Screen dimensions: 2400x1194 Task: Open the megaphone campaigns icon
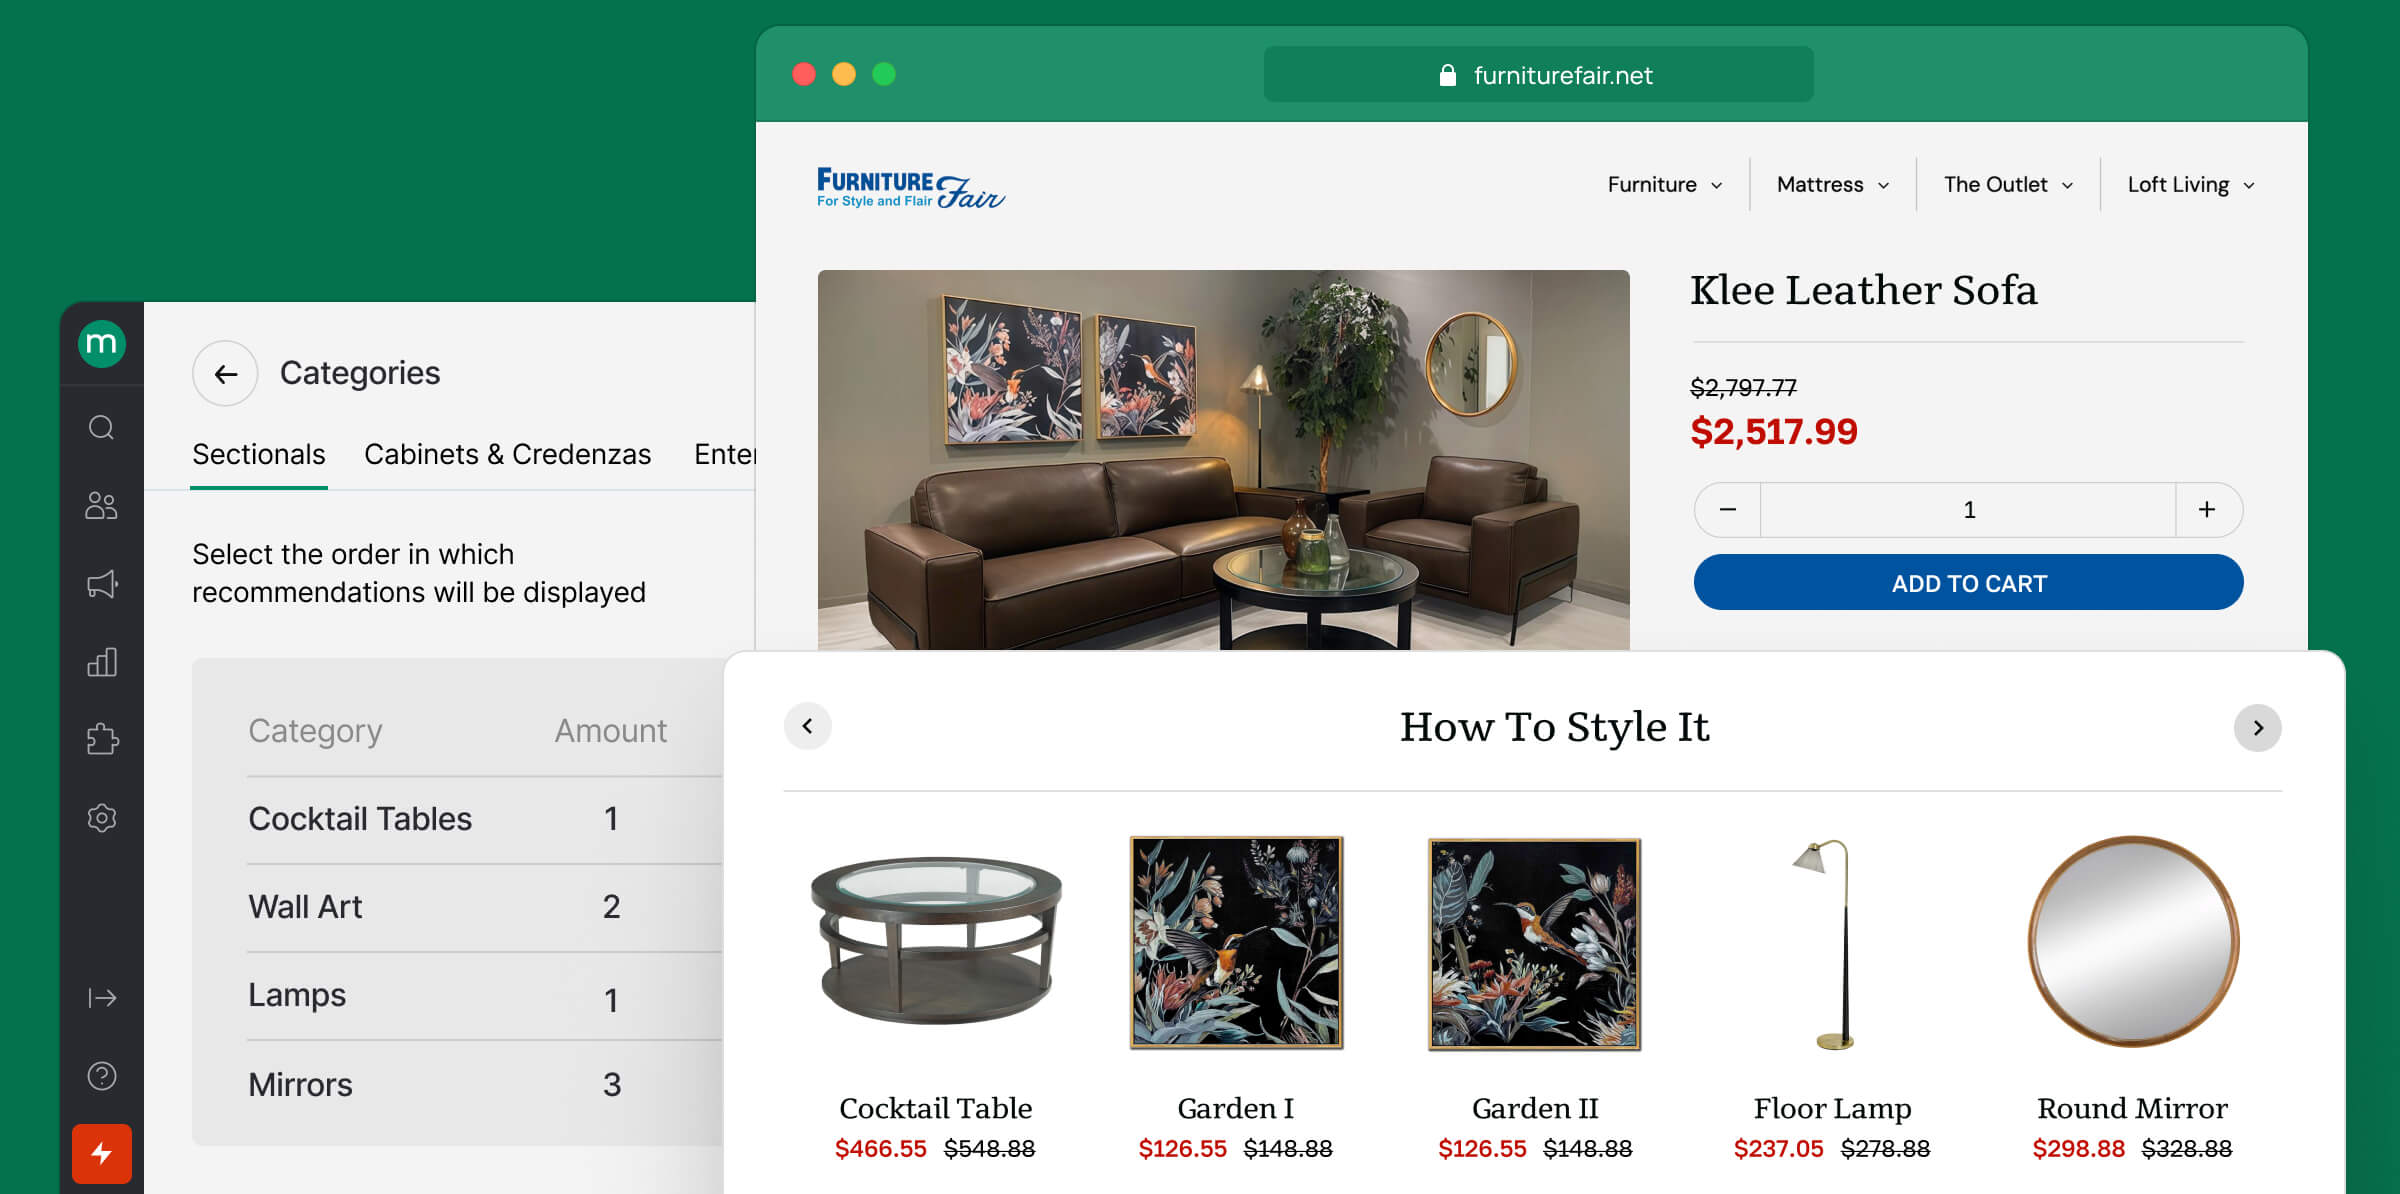coord(101,584)
